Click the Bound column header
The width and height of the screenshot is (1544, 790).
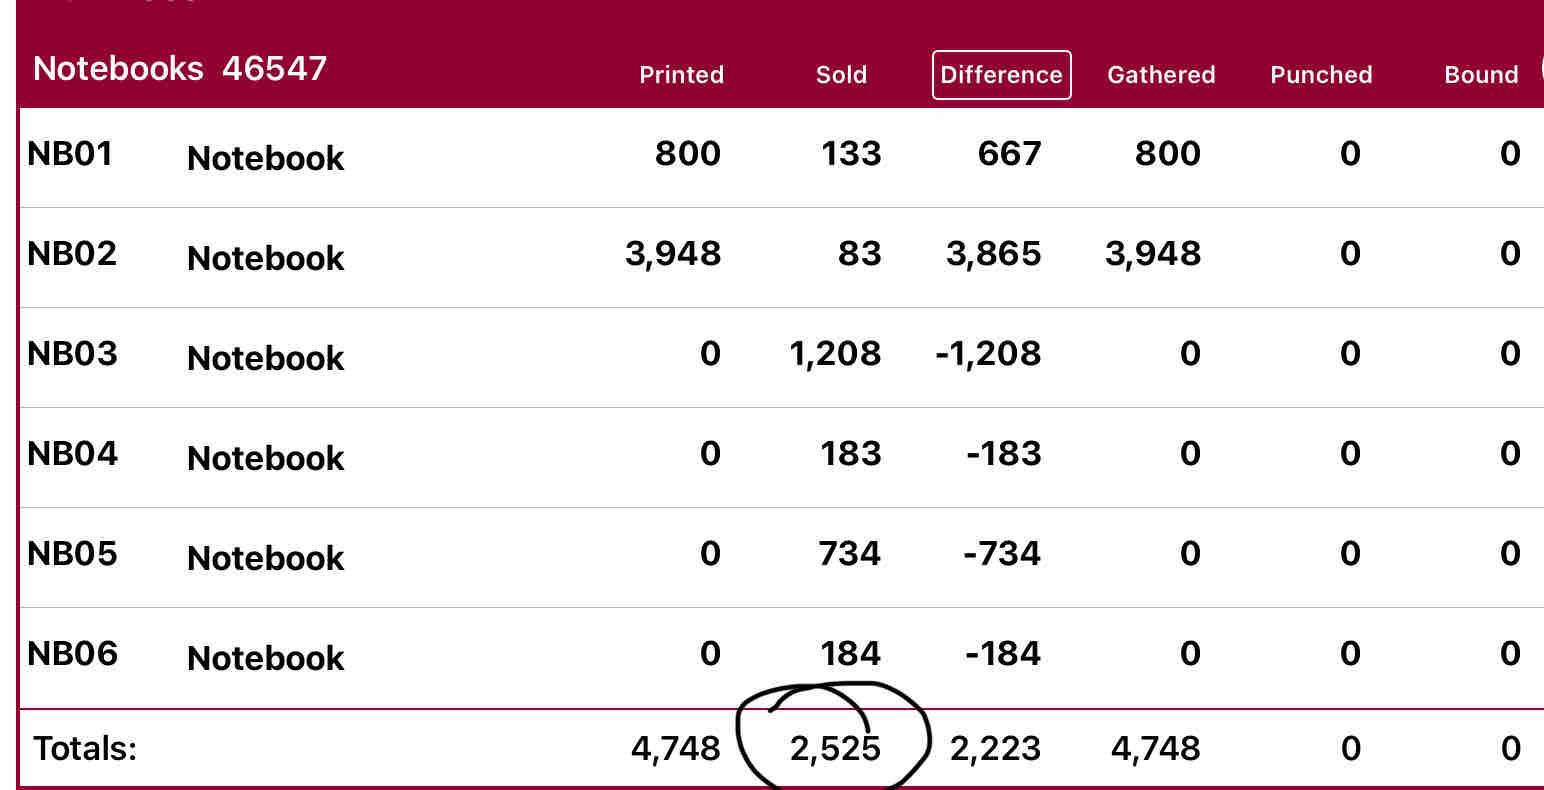(x=1481, y=75)
